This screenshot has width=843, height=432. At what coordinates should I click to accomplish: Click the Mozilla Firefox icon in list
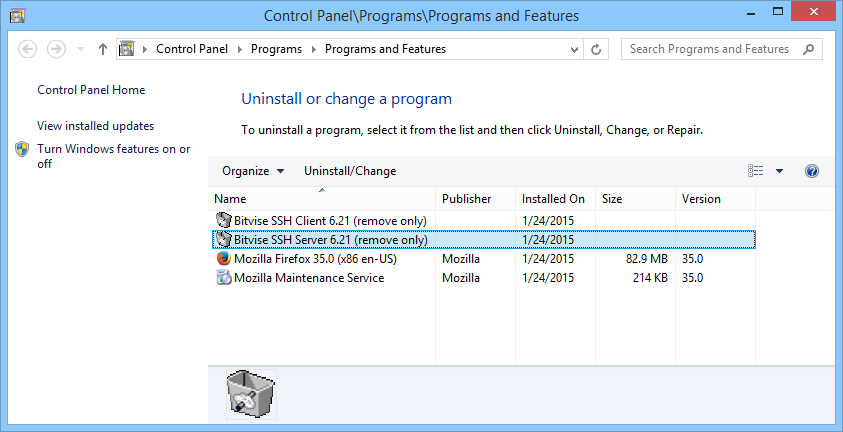point(223,258)
